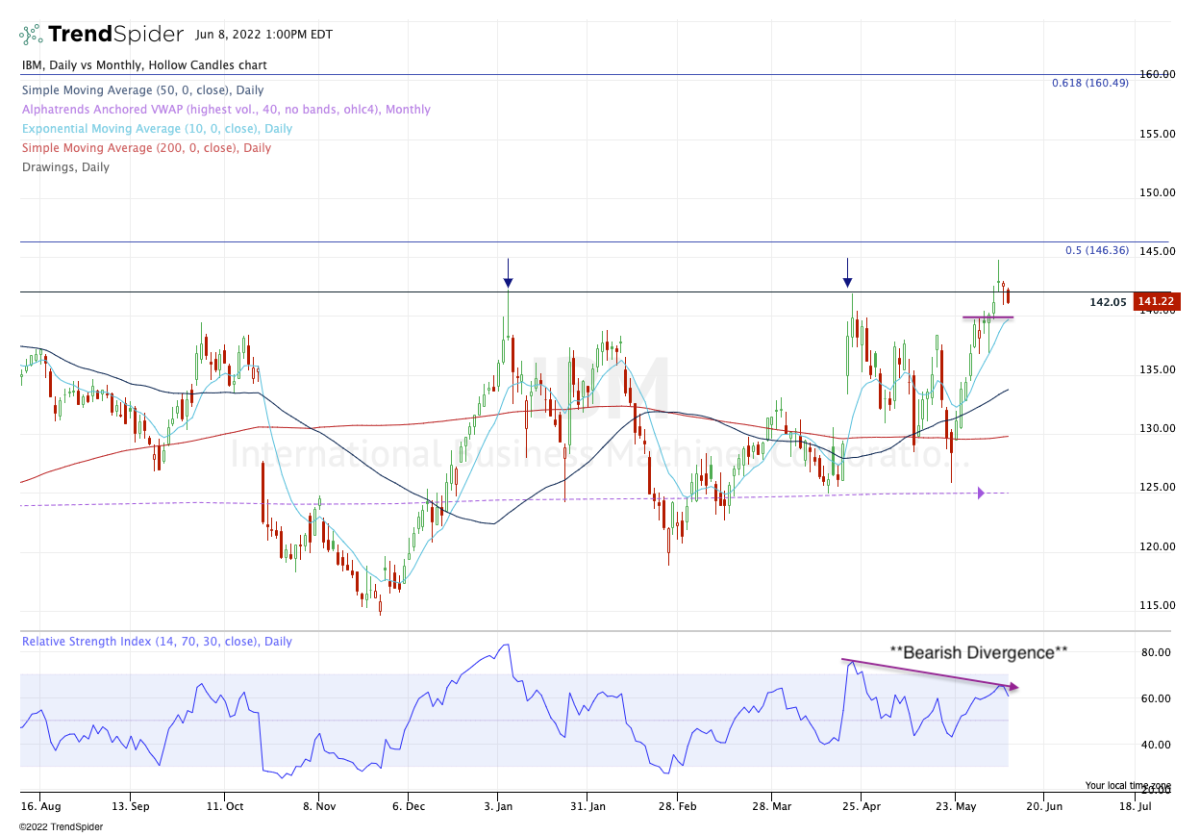Click the Bearish Divergence annotation text
The width and height of the screenshot is (1200, 836).
(x=978, y=652)
